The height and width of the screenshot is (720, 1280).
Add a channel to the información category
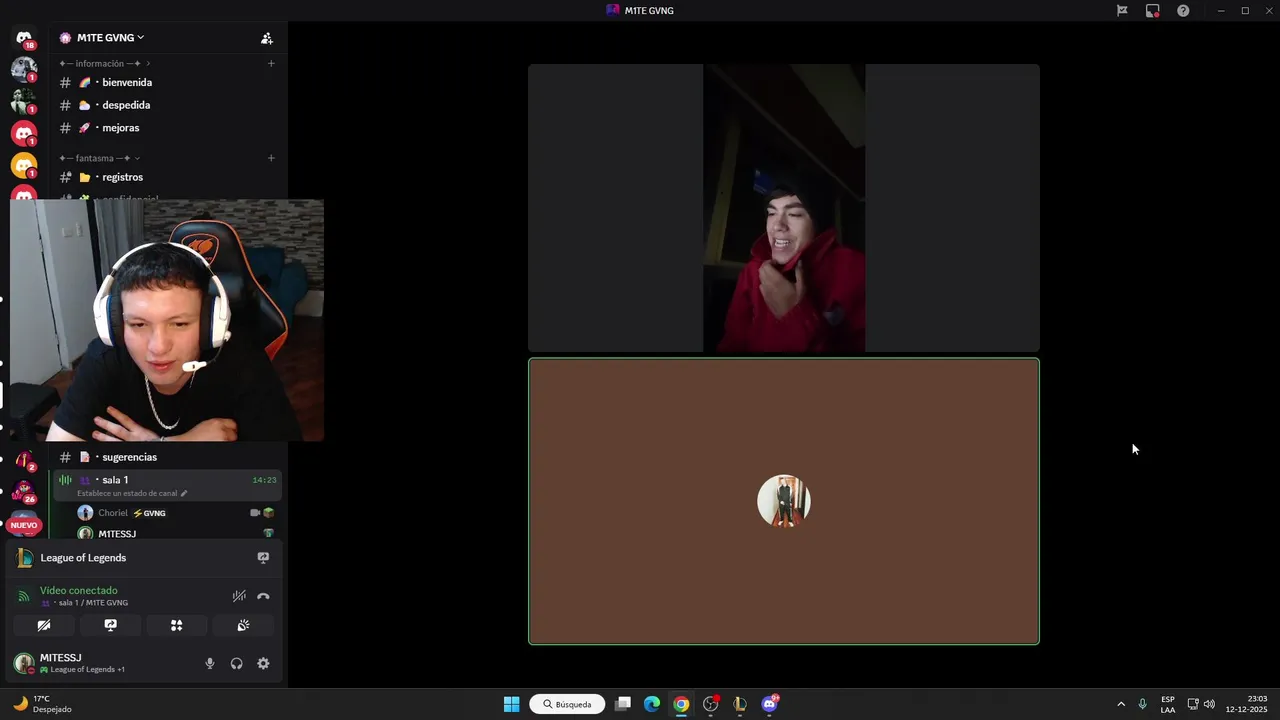(271, 63)
